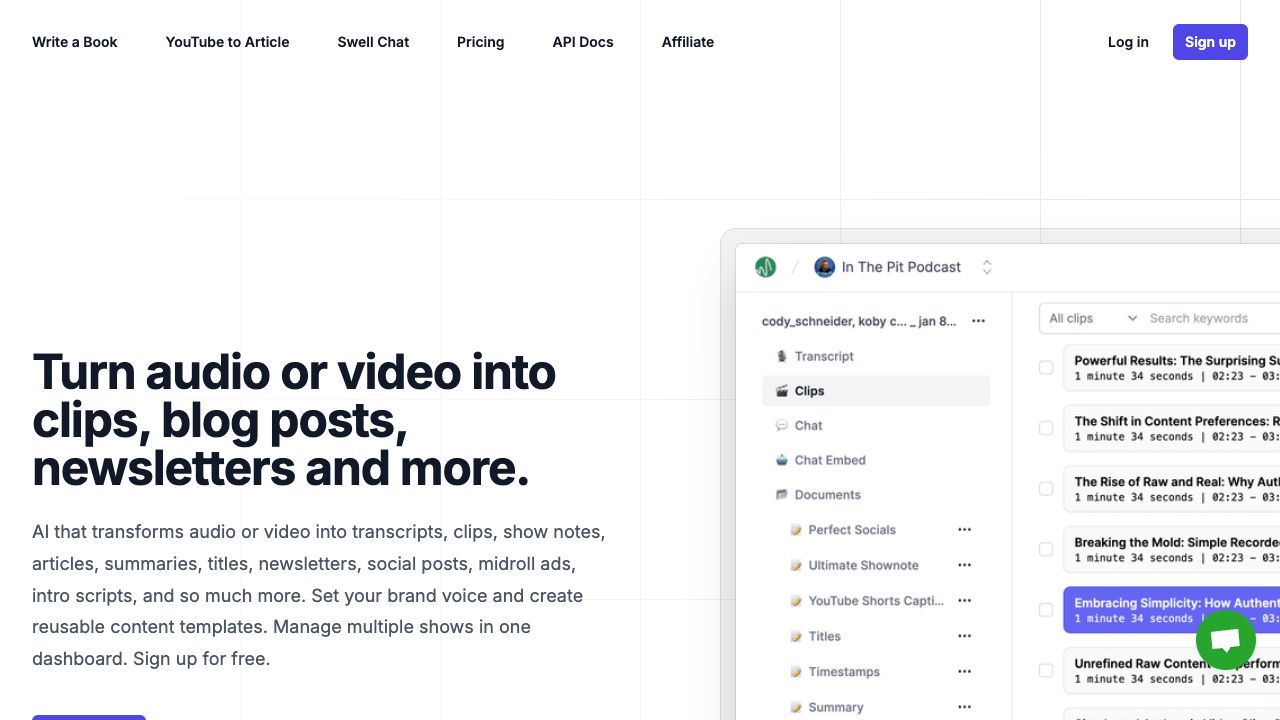
Task: Open API Docs from top navigation
Action: click(582, 42)
